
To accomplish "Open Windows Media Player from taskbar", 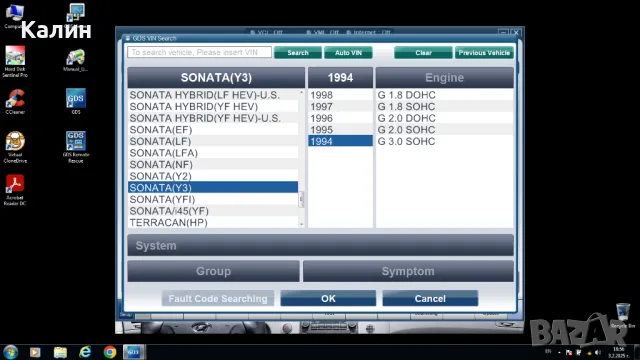I will [35, 352].
